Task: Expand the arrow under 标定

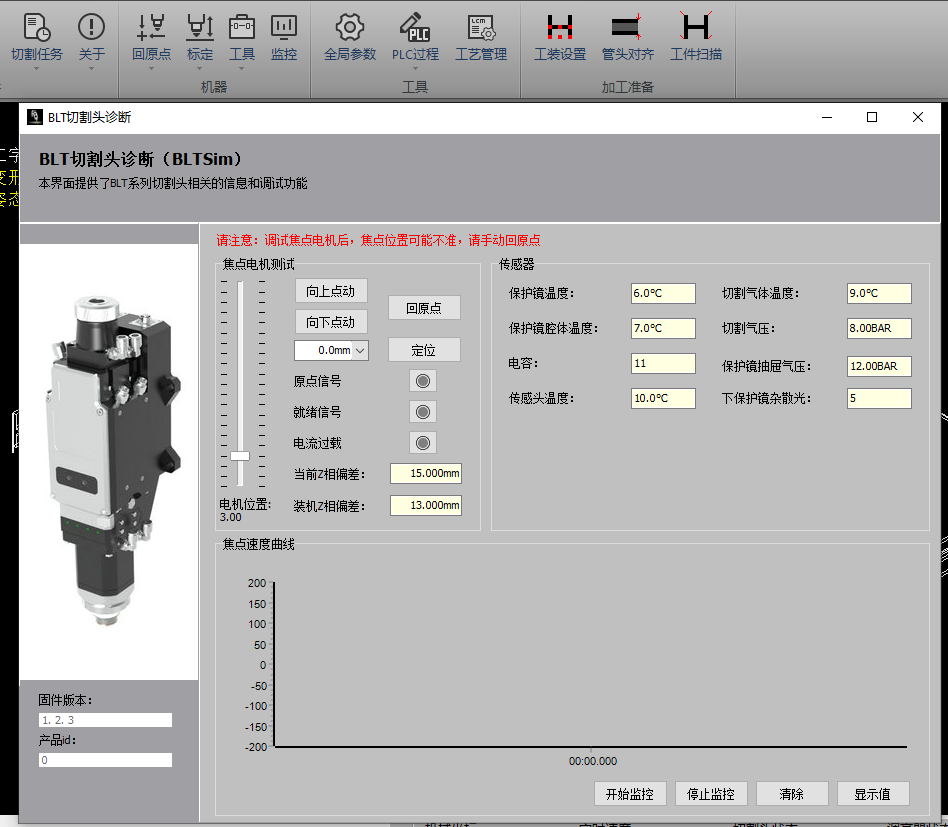Action: pyautogui.click(x=200, y=68)
